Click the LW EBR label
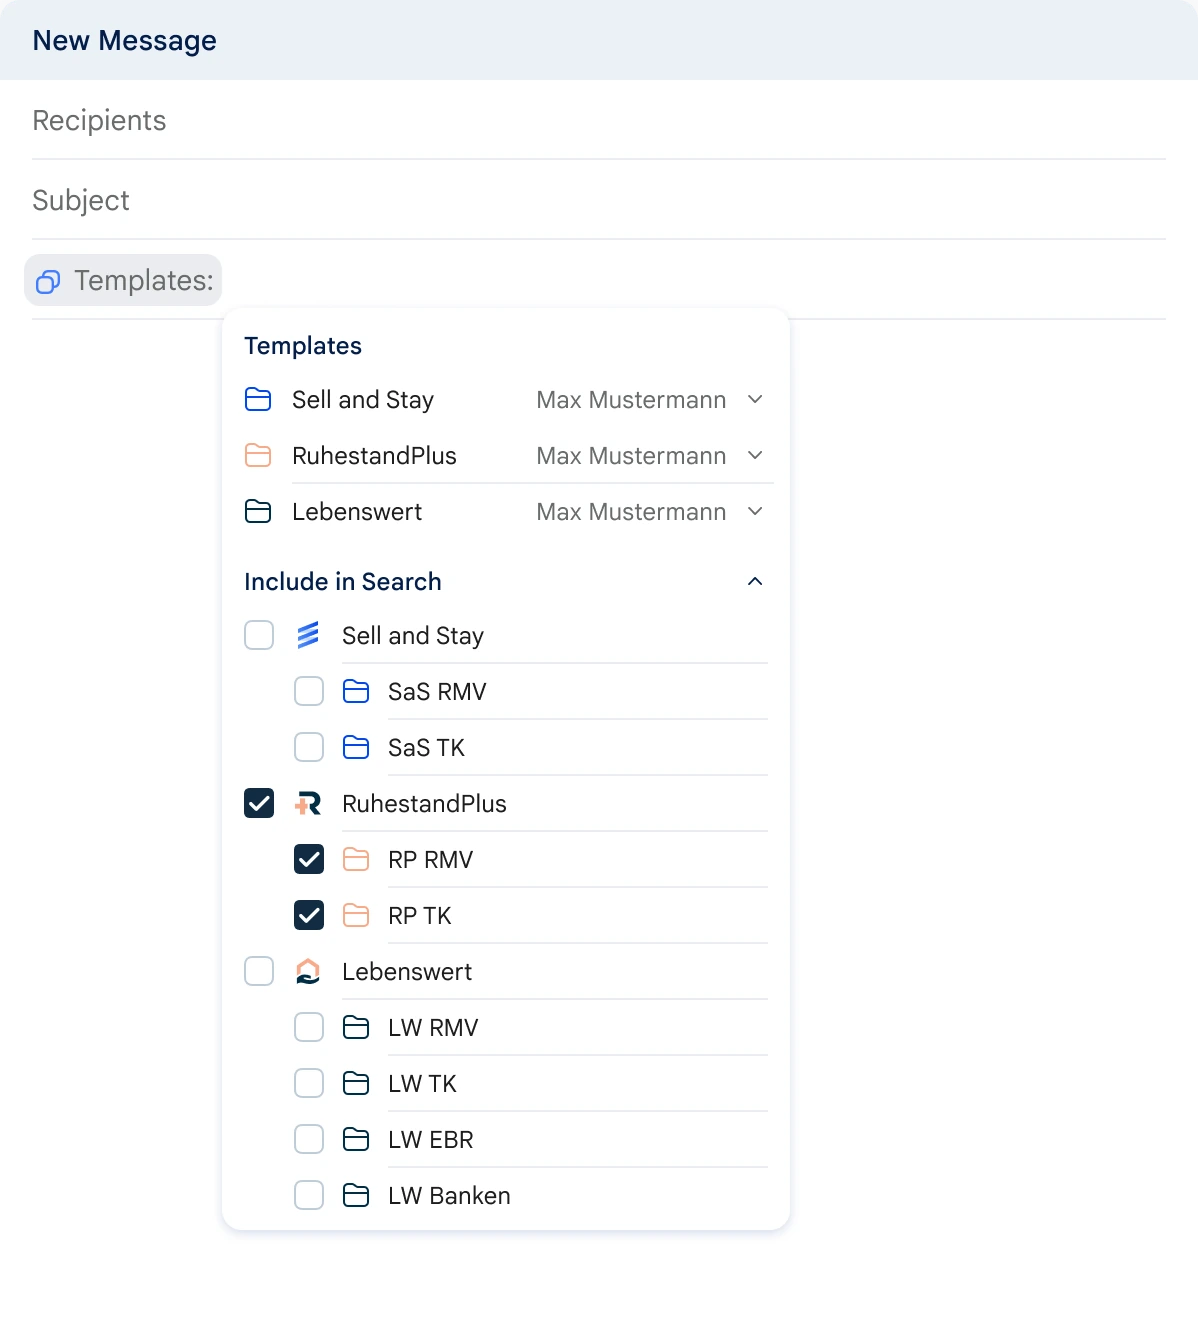This screenshot has height=1336, width=1198. point(431,1139)
